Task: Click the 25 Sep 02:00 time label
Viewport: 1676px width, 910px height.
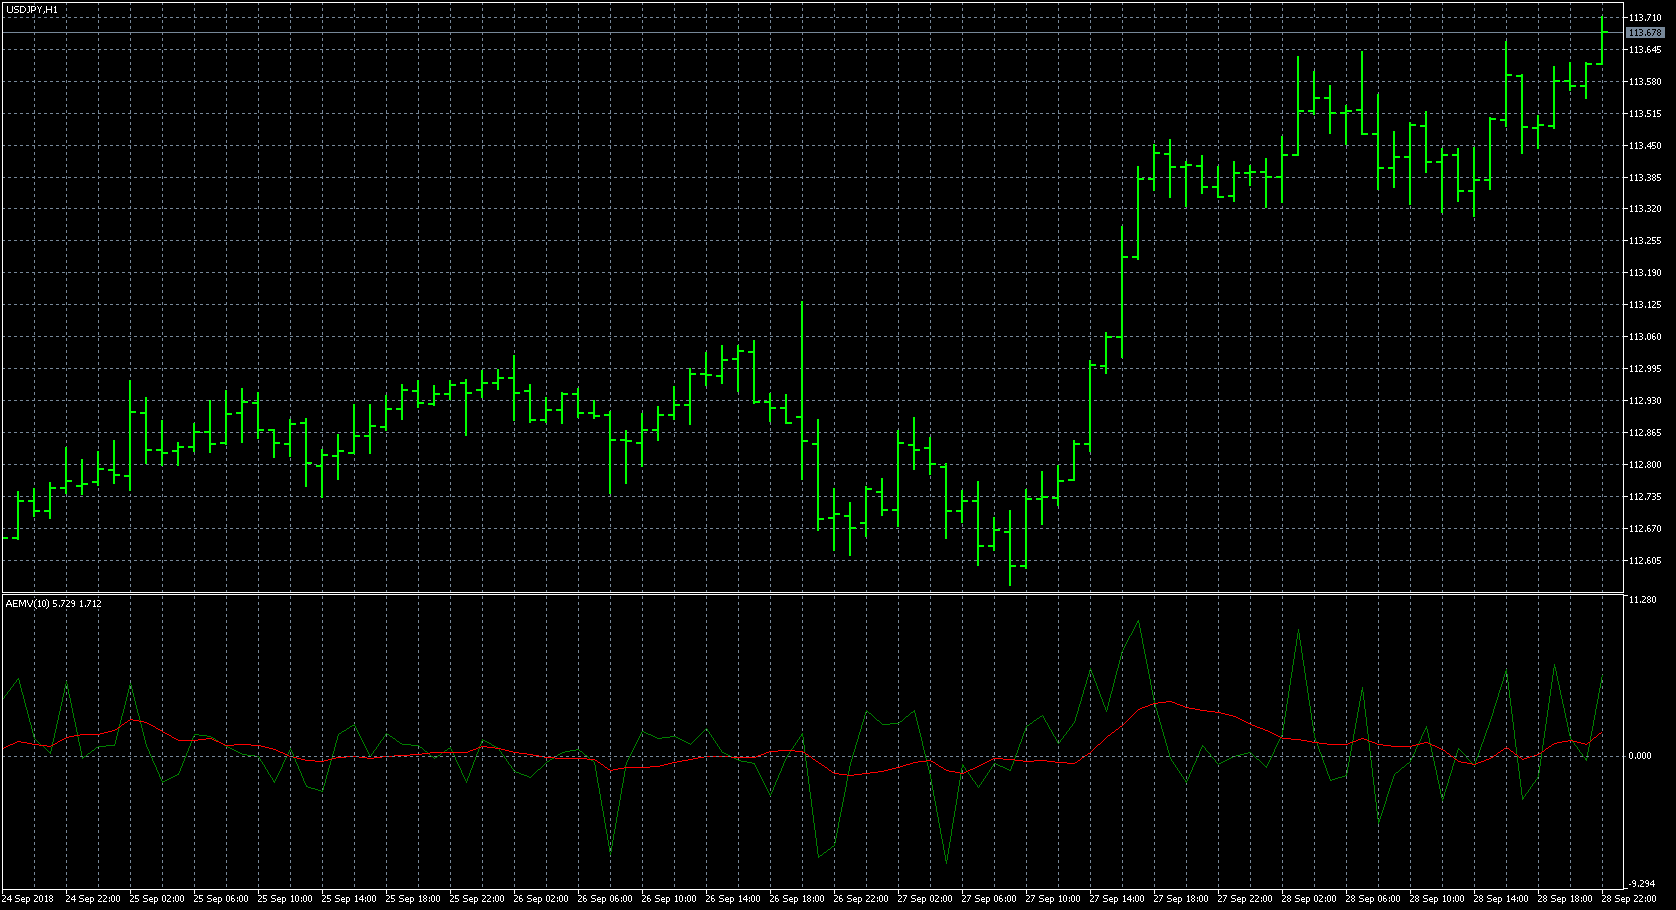Action: tap(157, 899)
